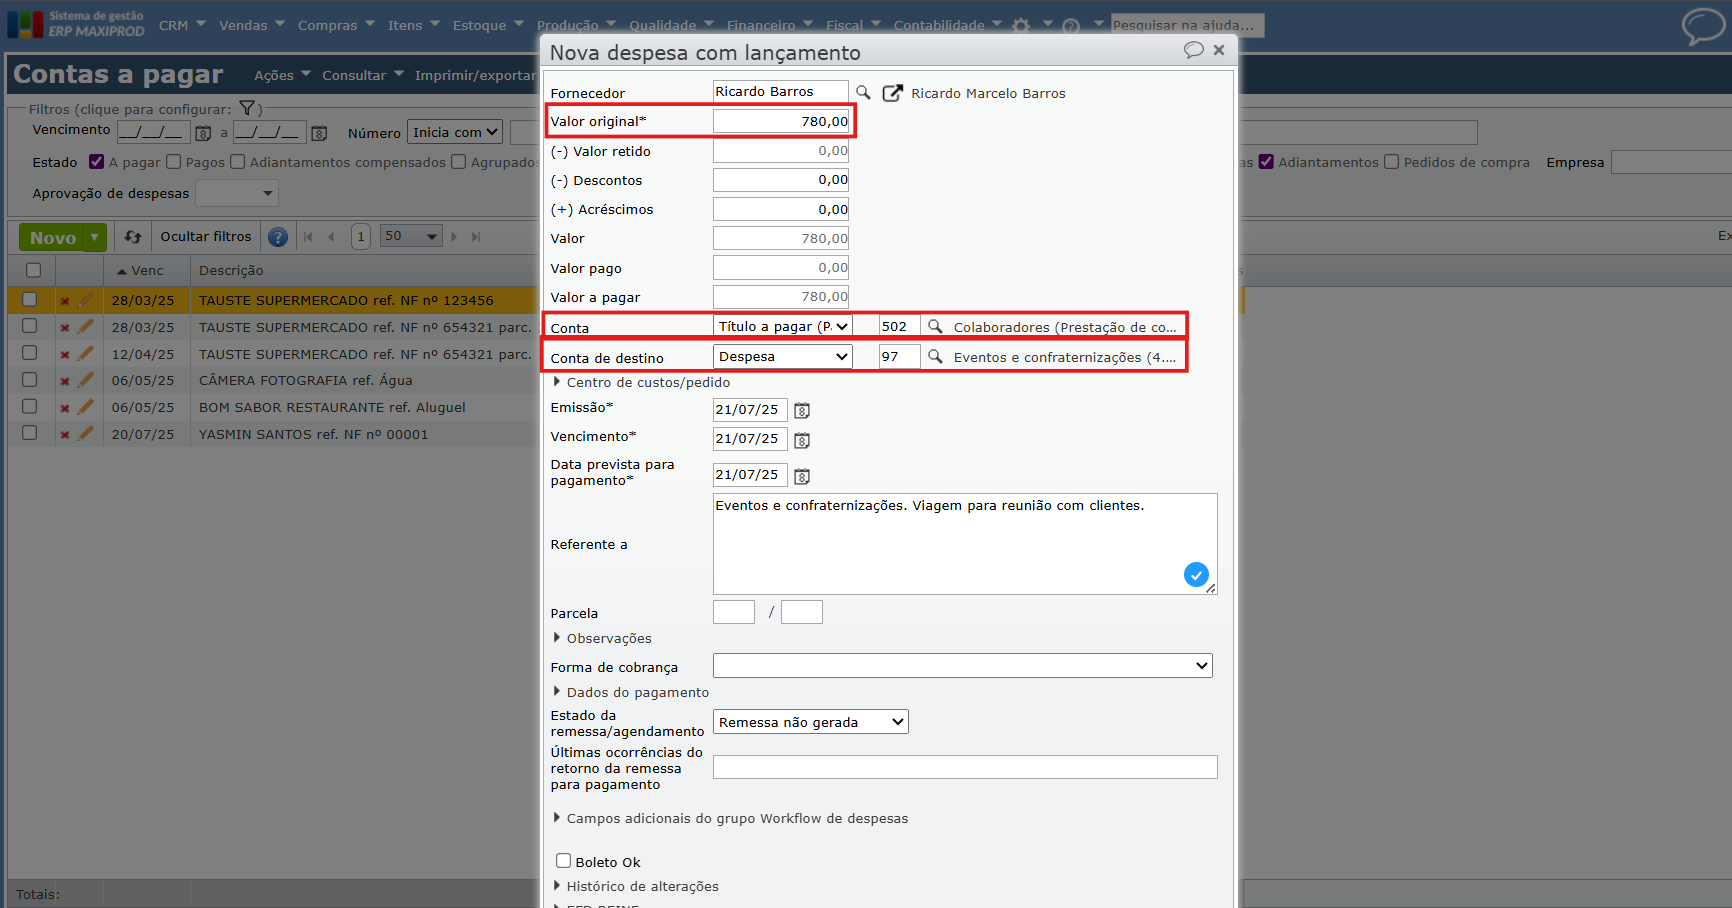Open the Aprovação de despesas dropdown
The width and height of the screenshot is (1732, 908).
(237, 193)
